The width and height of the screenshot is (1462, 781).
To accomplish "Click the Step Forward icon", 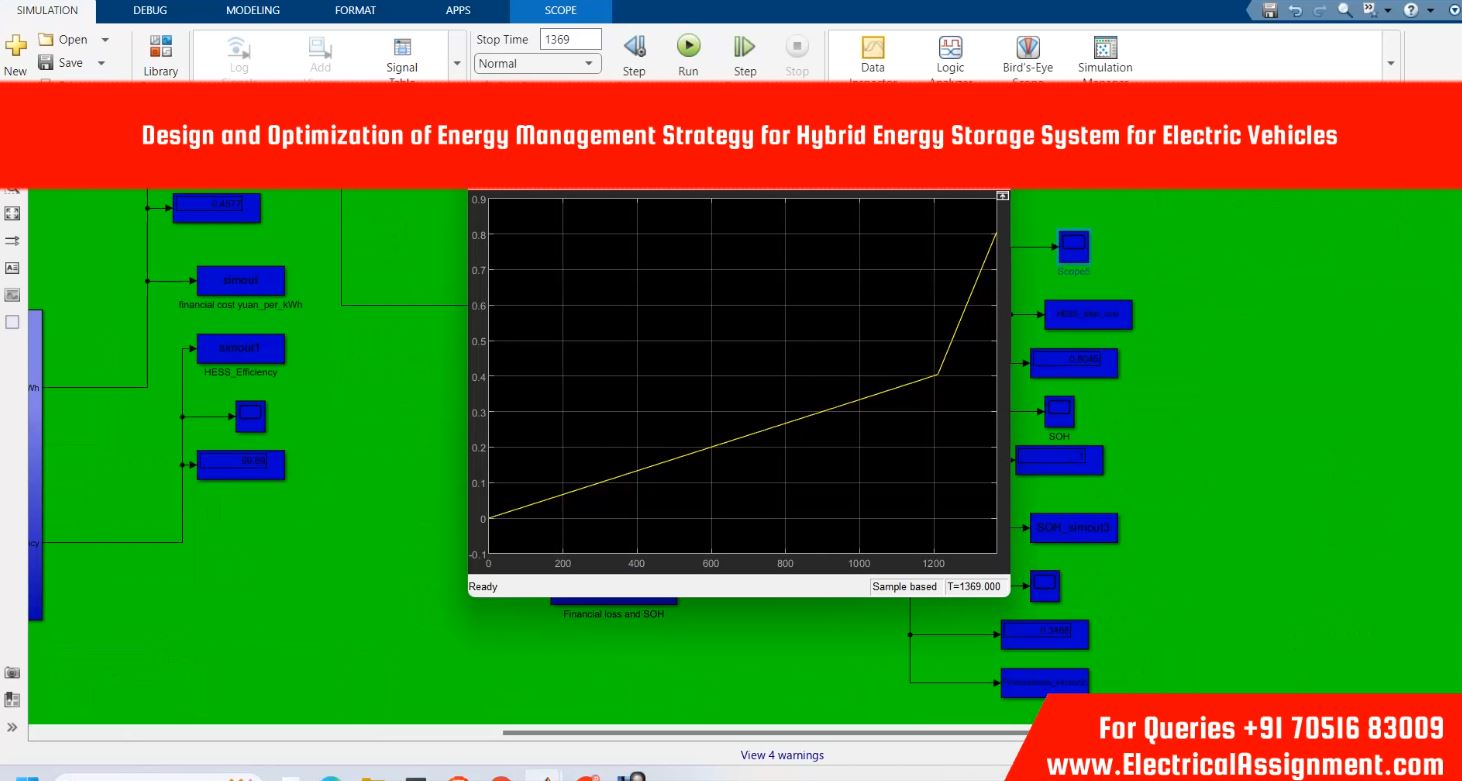I will tap(744, 47).
